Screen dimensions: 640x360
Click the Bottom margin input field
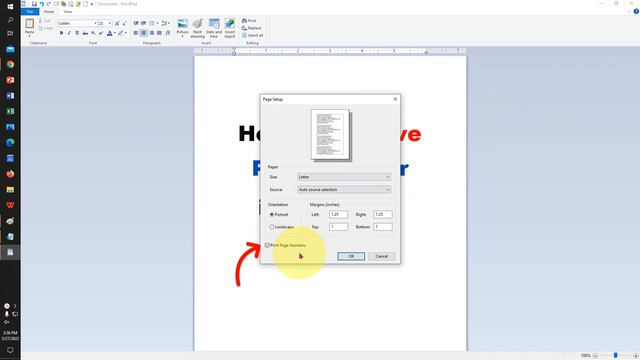point(383,227)
